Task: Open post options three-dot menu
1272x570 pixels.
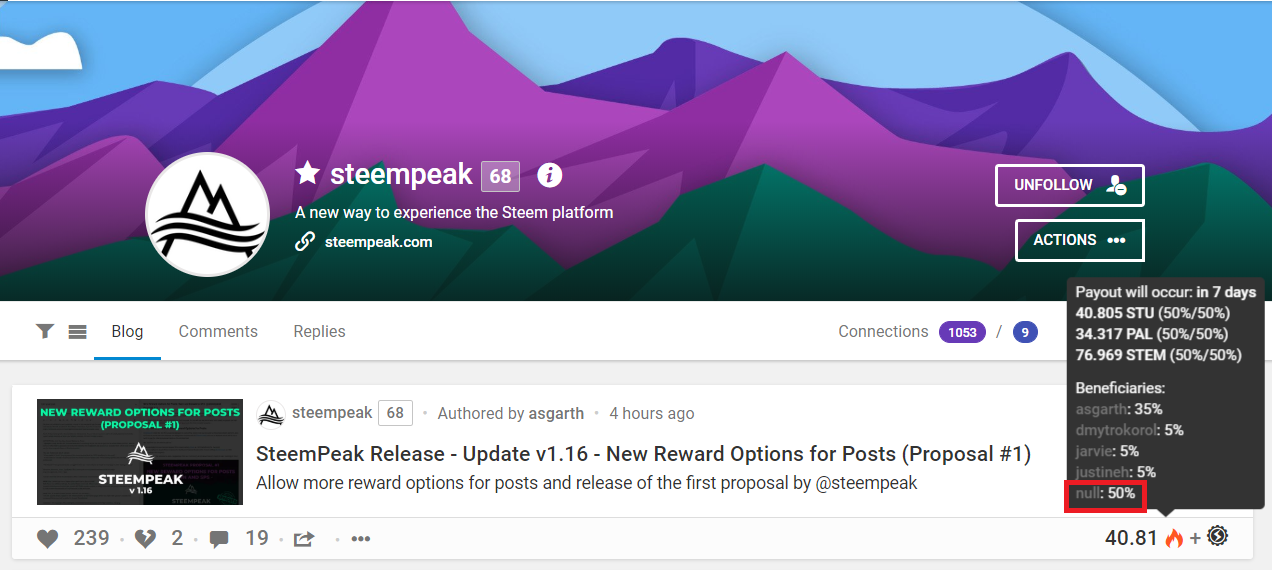Action: 361,539
